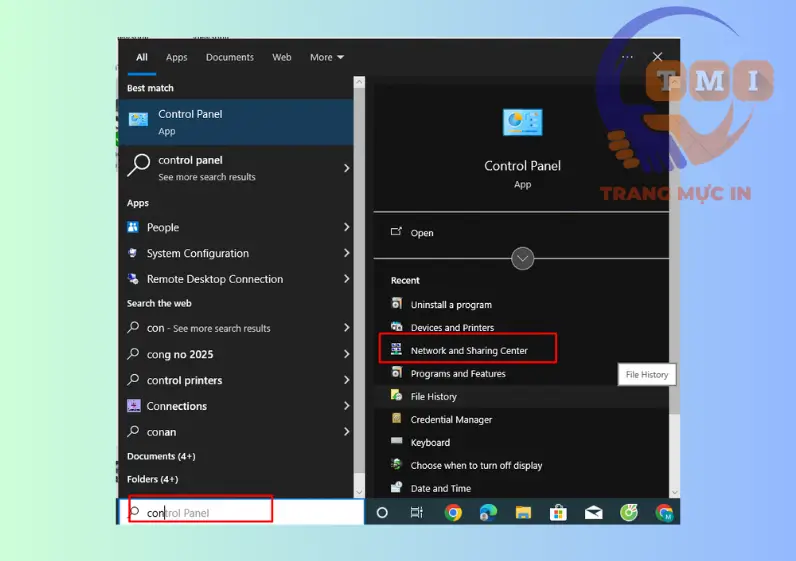Expand the System Configuration result chevron
Image resolution: width=796 pixels, height=561 pixels.
(346, 253)
